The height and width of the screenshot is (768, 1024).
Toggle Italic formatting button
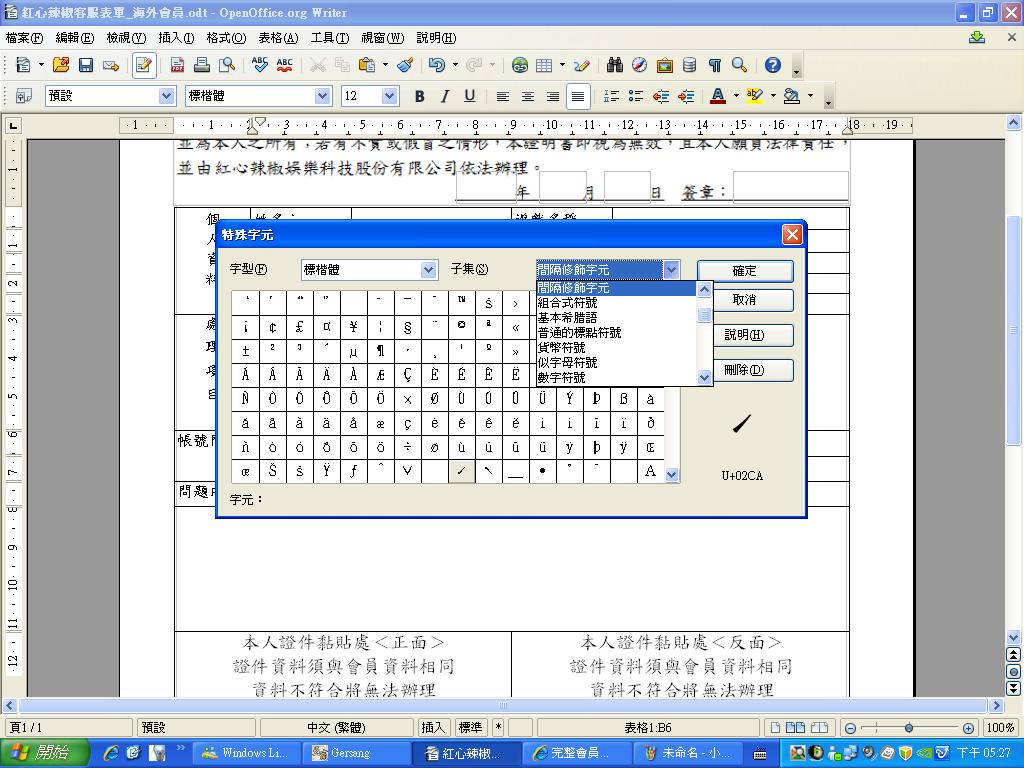click(x=444, y=96)
